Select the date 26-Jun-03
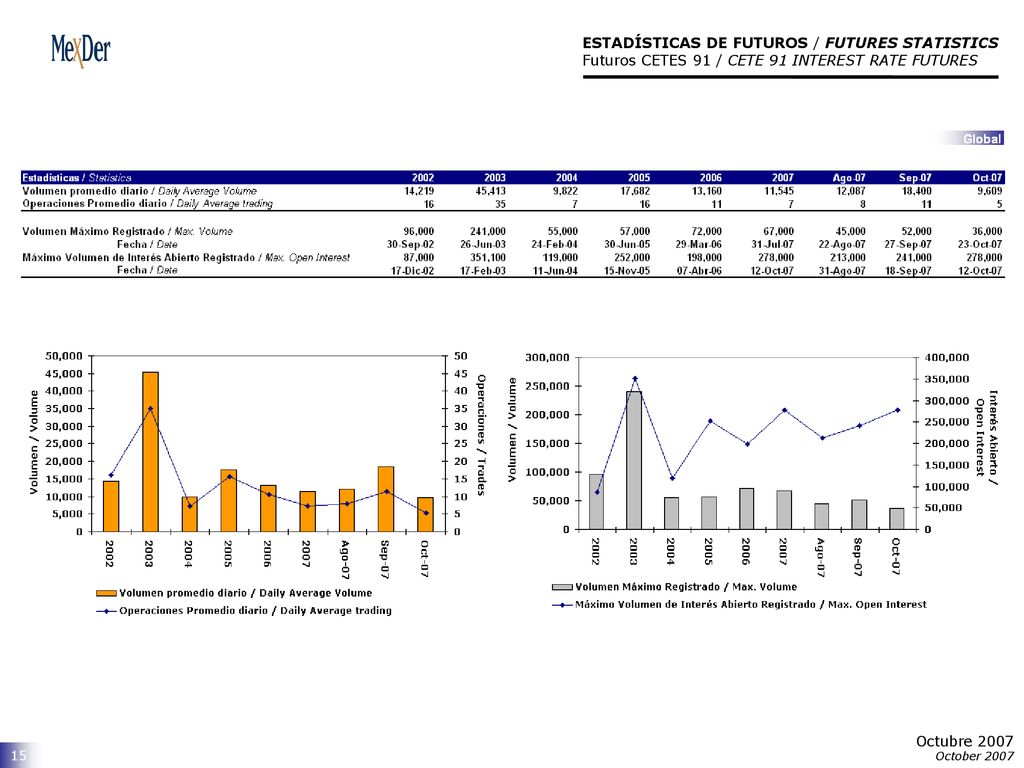This screenshot has height=768, width=1024. [483, 244]
